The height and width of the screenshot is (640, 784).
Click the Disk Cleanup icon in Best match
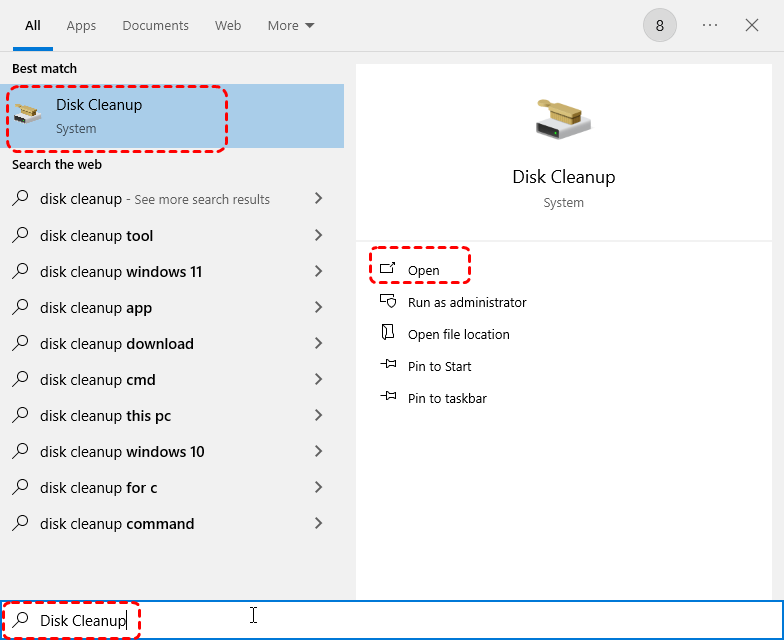[x=28, y=116]
